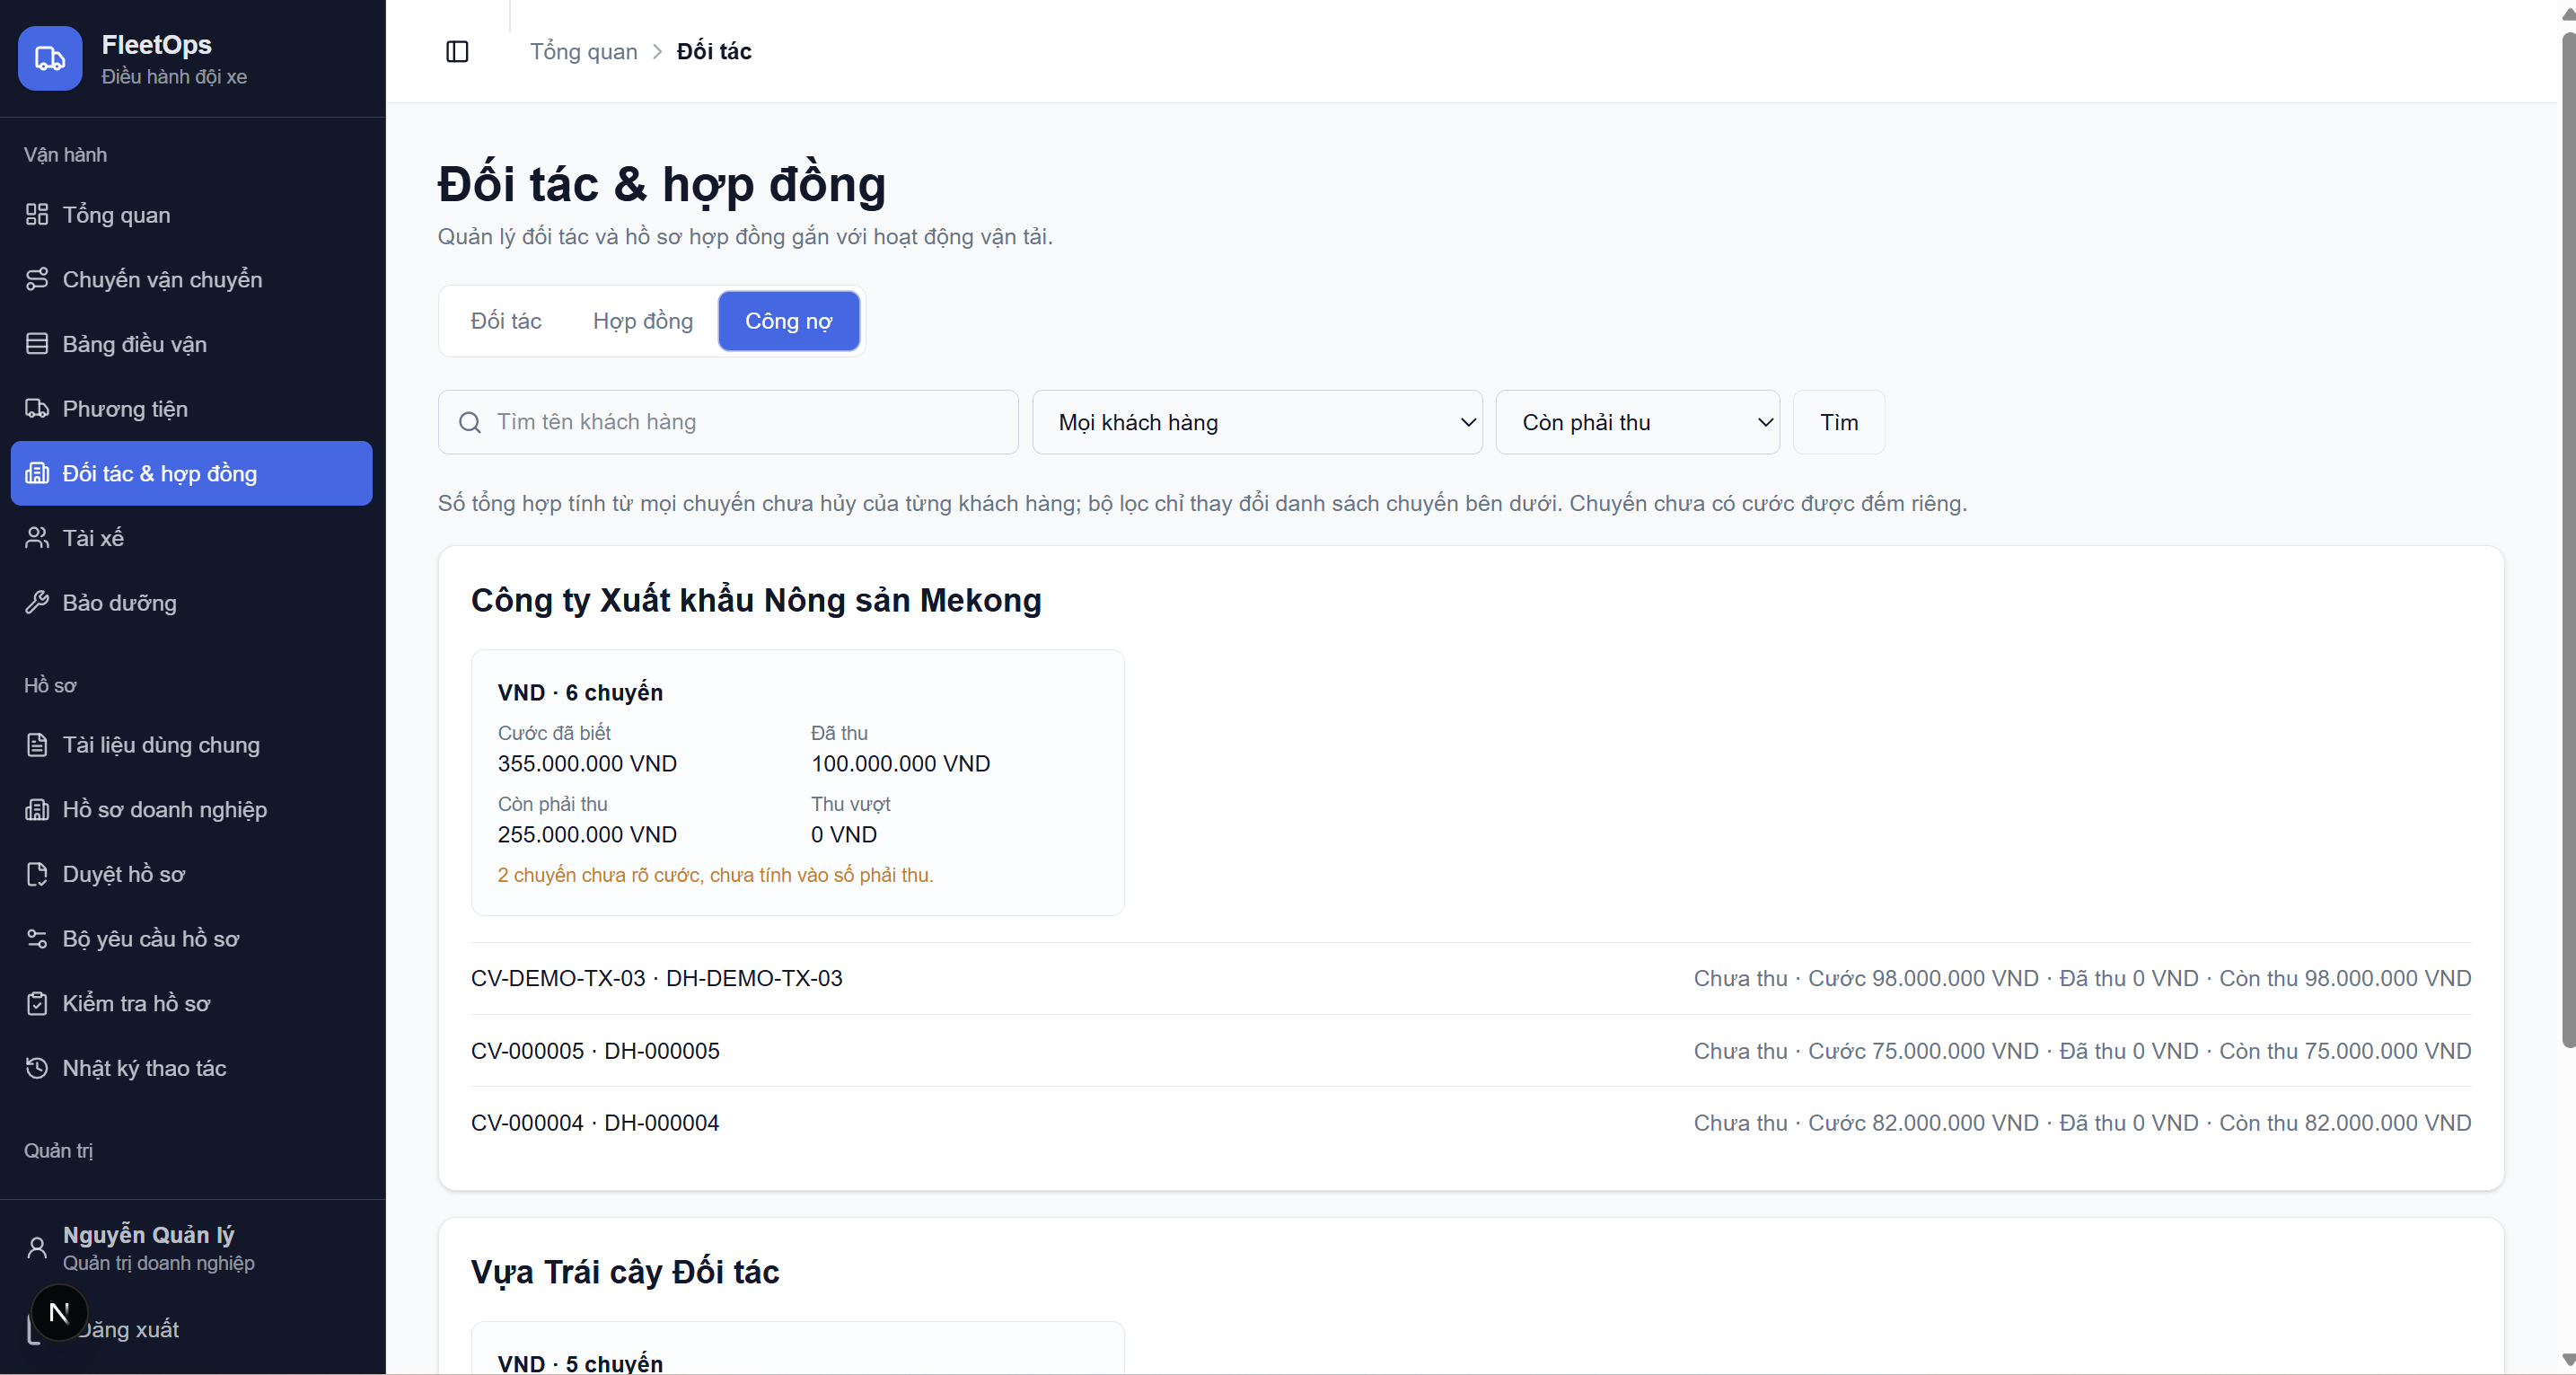Click the trip row CV-DEMO-TX-03 · DH-DEMO-TX-03
This screenshot has height=1375, width=2576.
tap(1471, 978)
